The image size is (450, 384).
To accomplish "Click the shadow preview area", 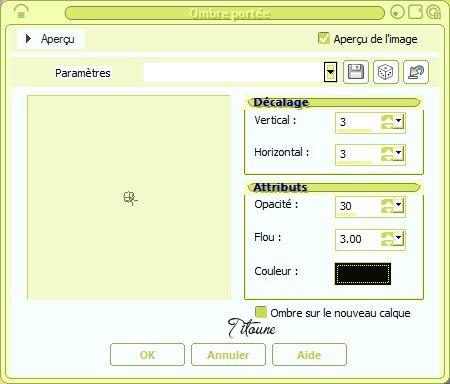I will coord(129,197).
